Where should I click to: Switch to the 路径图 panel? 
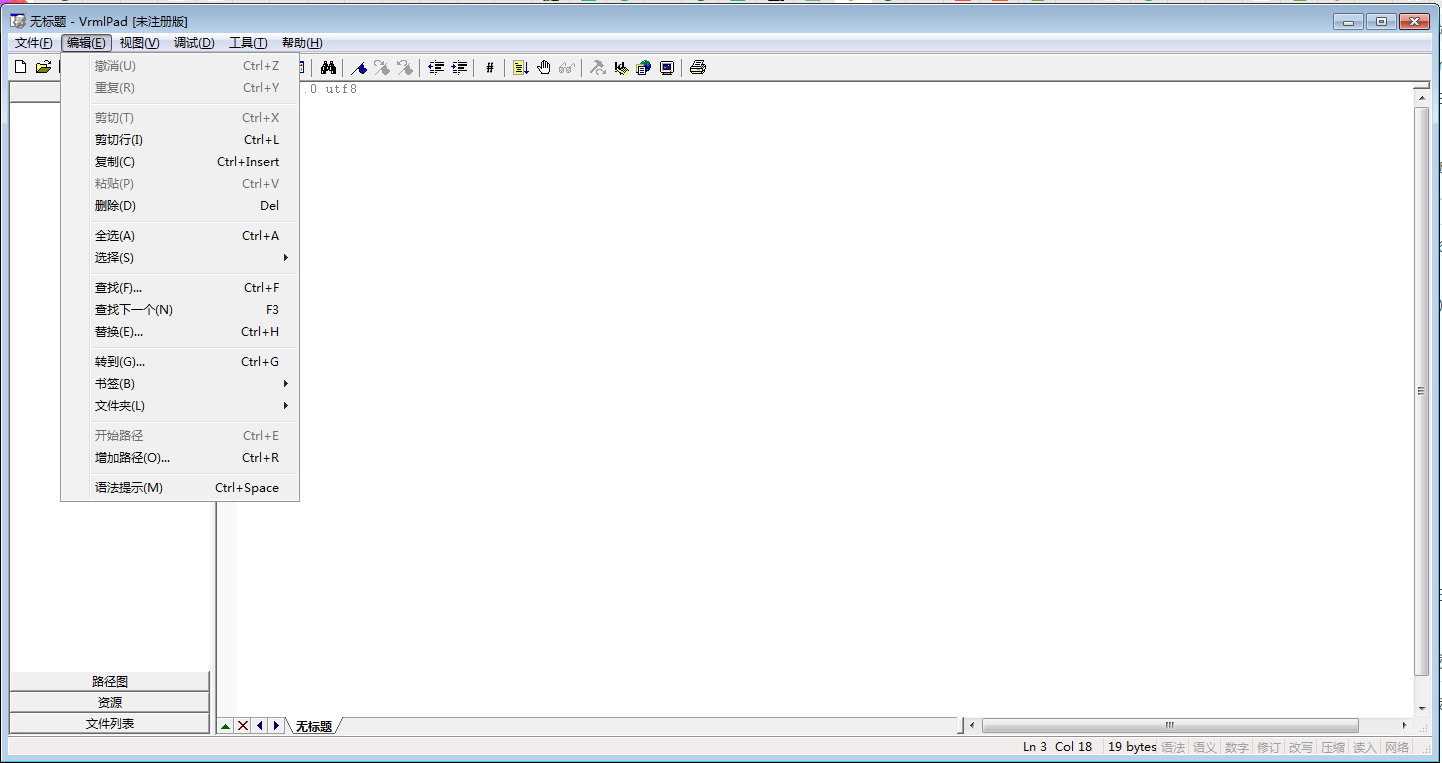coord(110,681)
